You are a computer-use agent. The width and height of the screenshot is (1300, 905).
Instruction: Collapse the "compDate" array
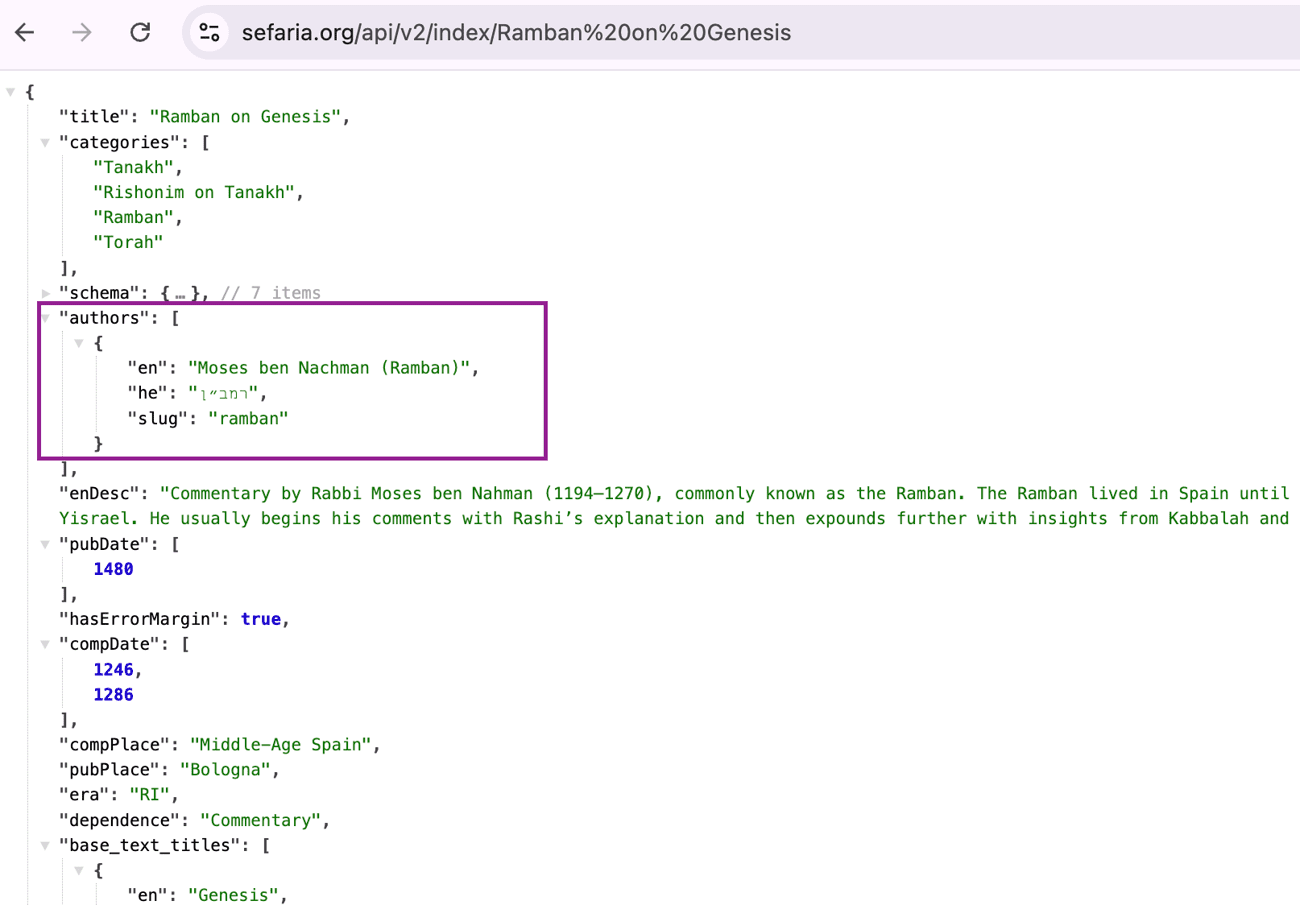tap(45, 644)
